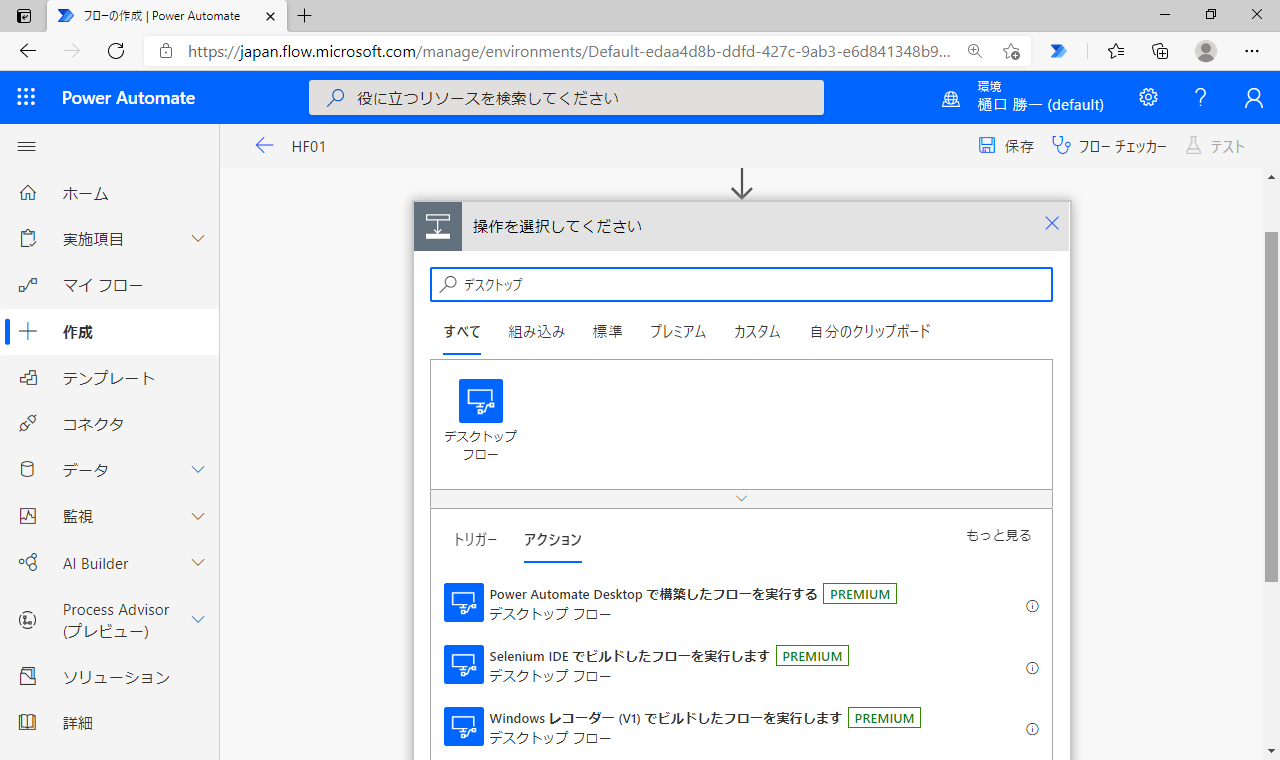Viewport: 1280px width, 760px height.
Task: Open the app launcher waffle icon
Action: coord(26,97)
